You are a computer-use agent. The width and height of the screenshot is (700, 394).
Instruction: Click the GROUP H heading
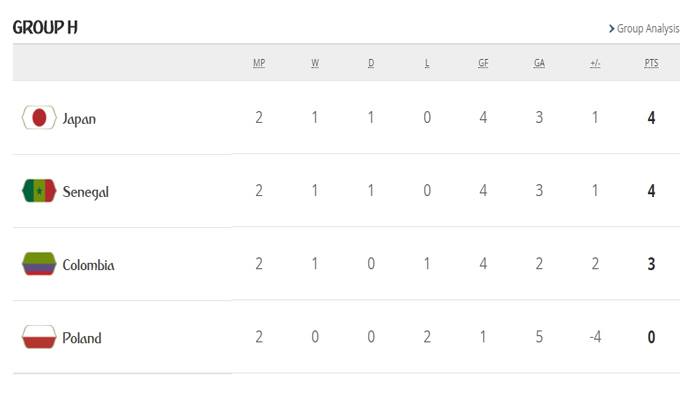tap(45, 28)
